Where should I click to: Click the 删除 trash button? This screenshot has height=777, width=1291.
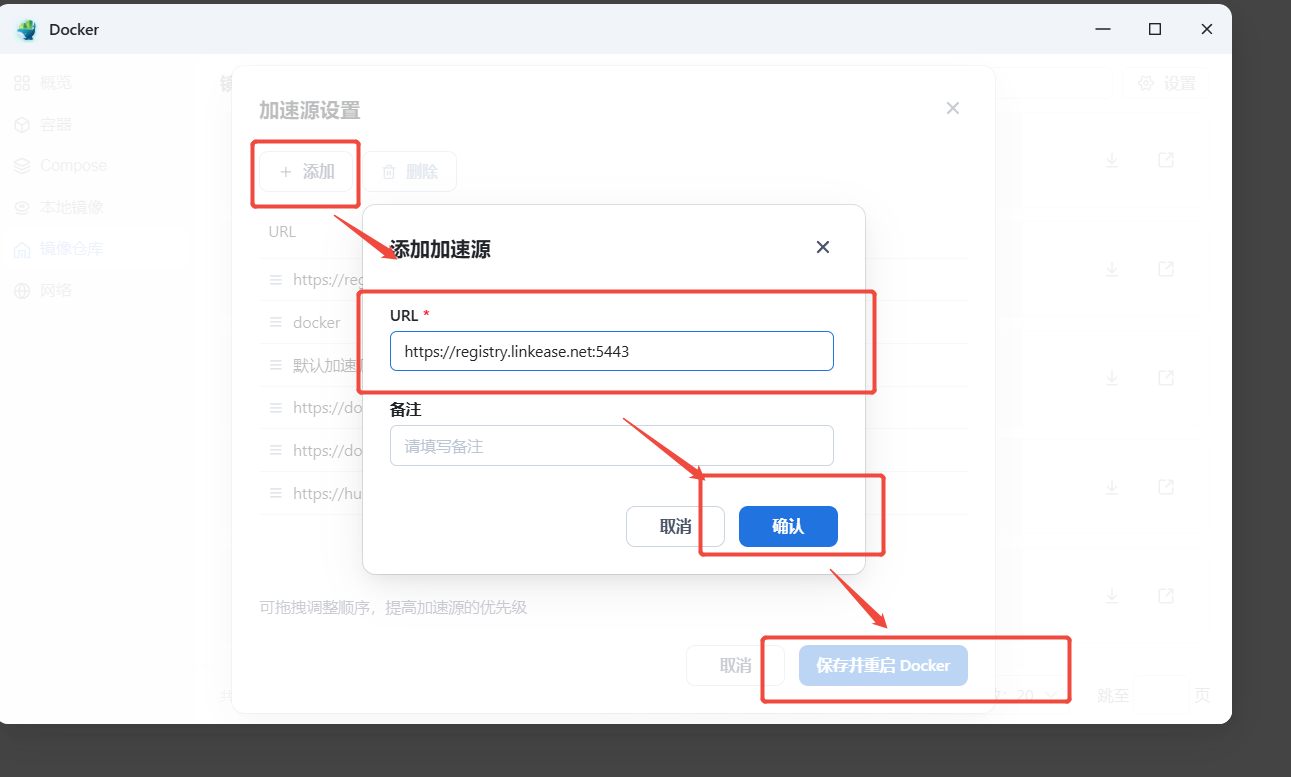pyautogui.click(x=409, y=172)
